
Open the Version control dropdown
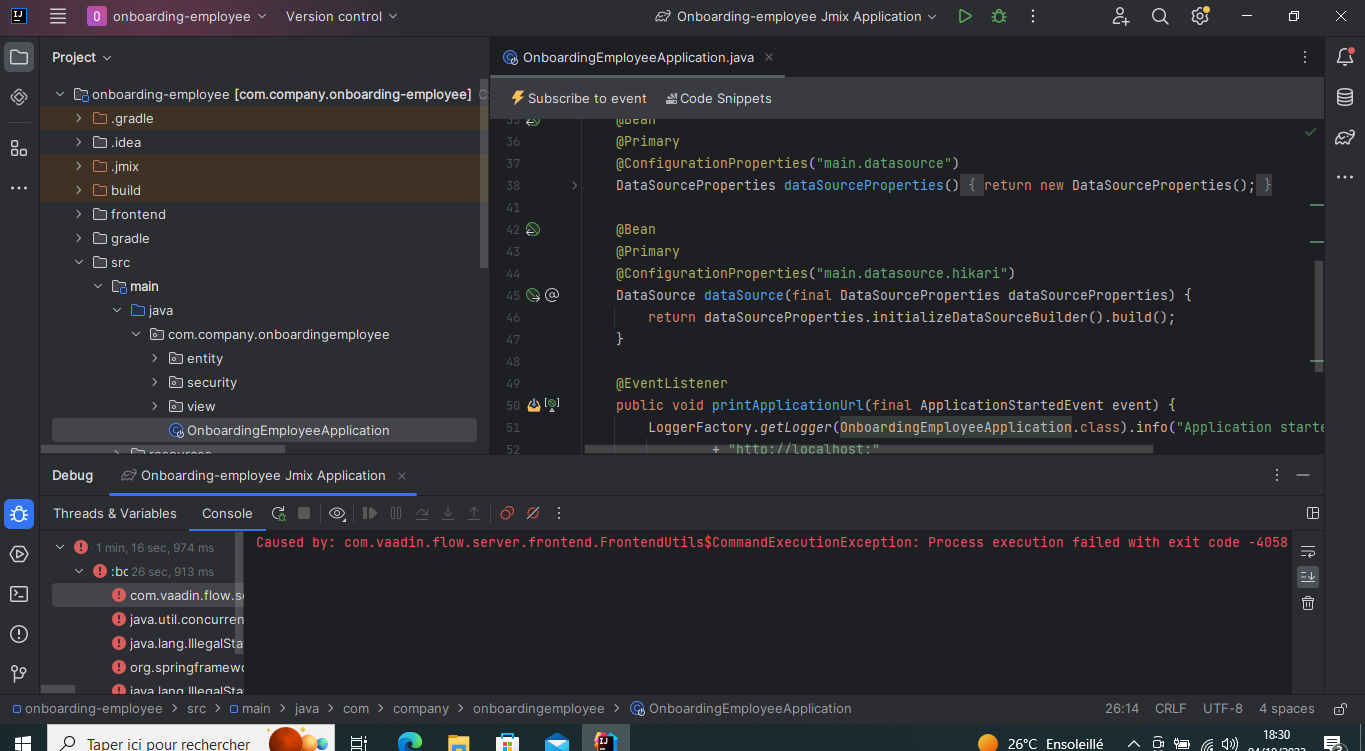pyautogui.click(x=341, y=16)
